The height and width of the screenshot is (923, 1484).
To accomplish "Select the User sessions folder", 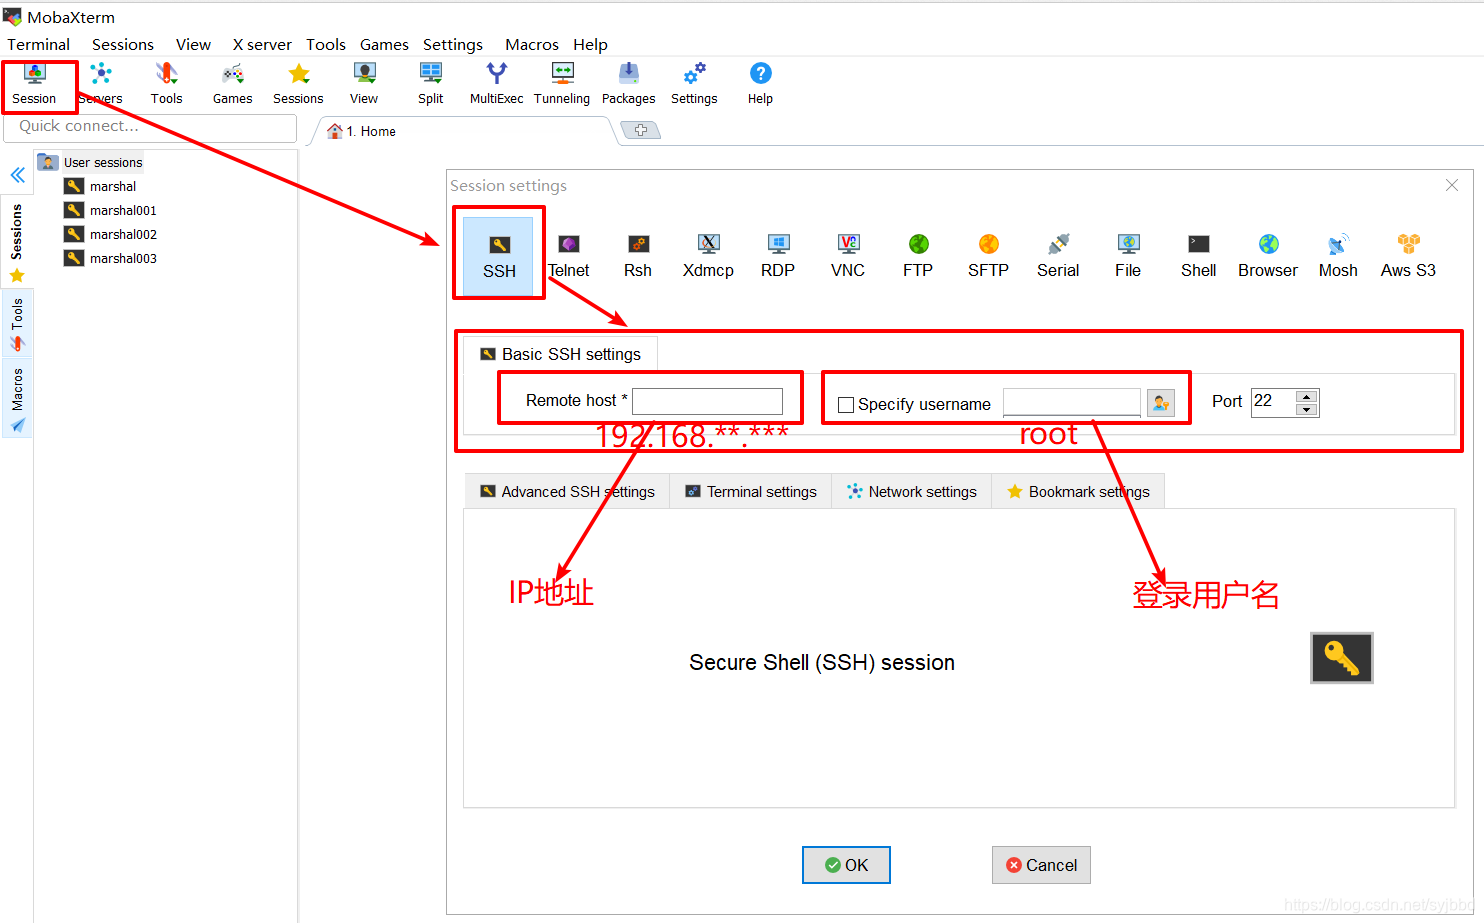I will coord(92,162).
